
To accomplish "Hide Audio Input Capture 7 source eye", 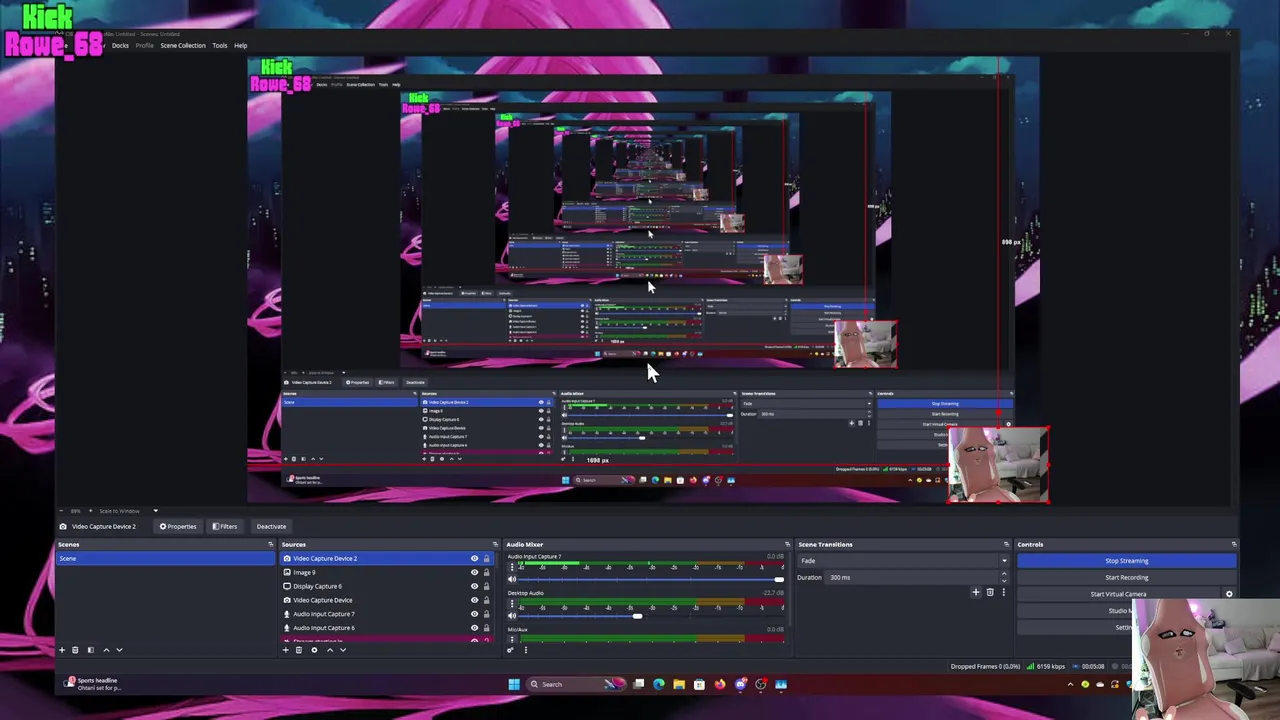I will [x=474, y=614].
